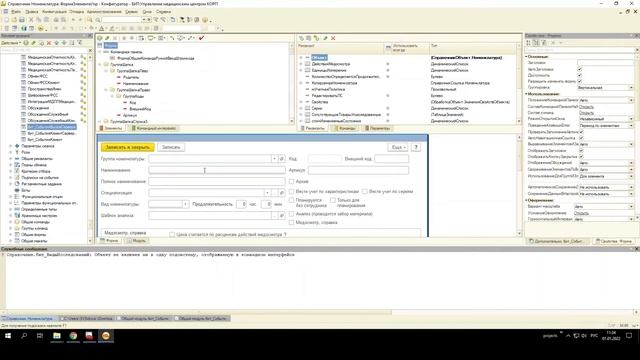Image resolution: width=640 pixels, height=360 pixels.
Task: Click Открыть link for Состав команд property
Action: [587, 113]
